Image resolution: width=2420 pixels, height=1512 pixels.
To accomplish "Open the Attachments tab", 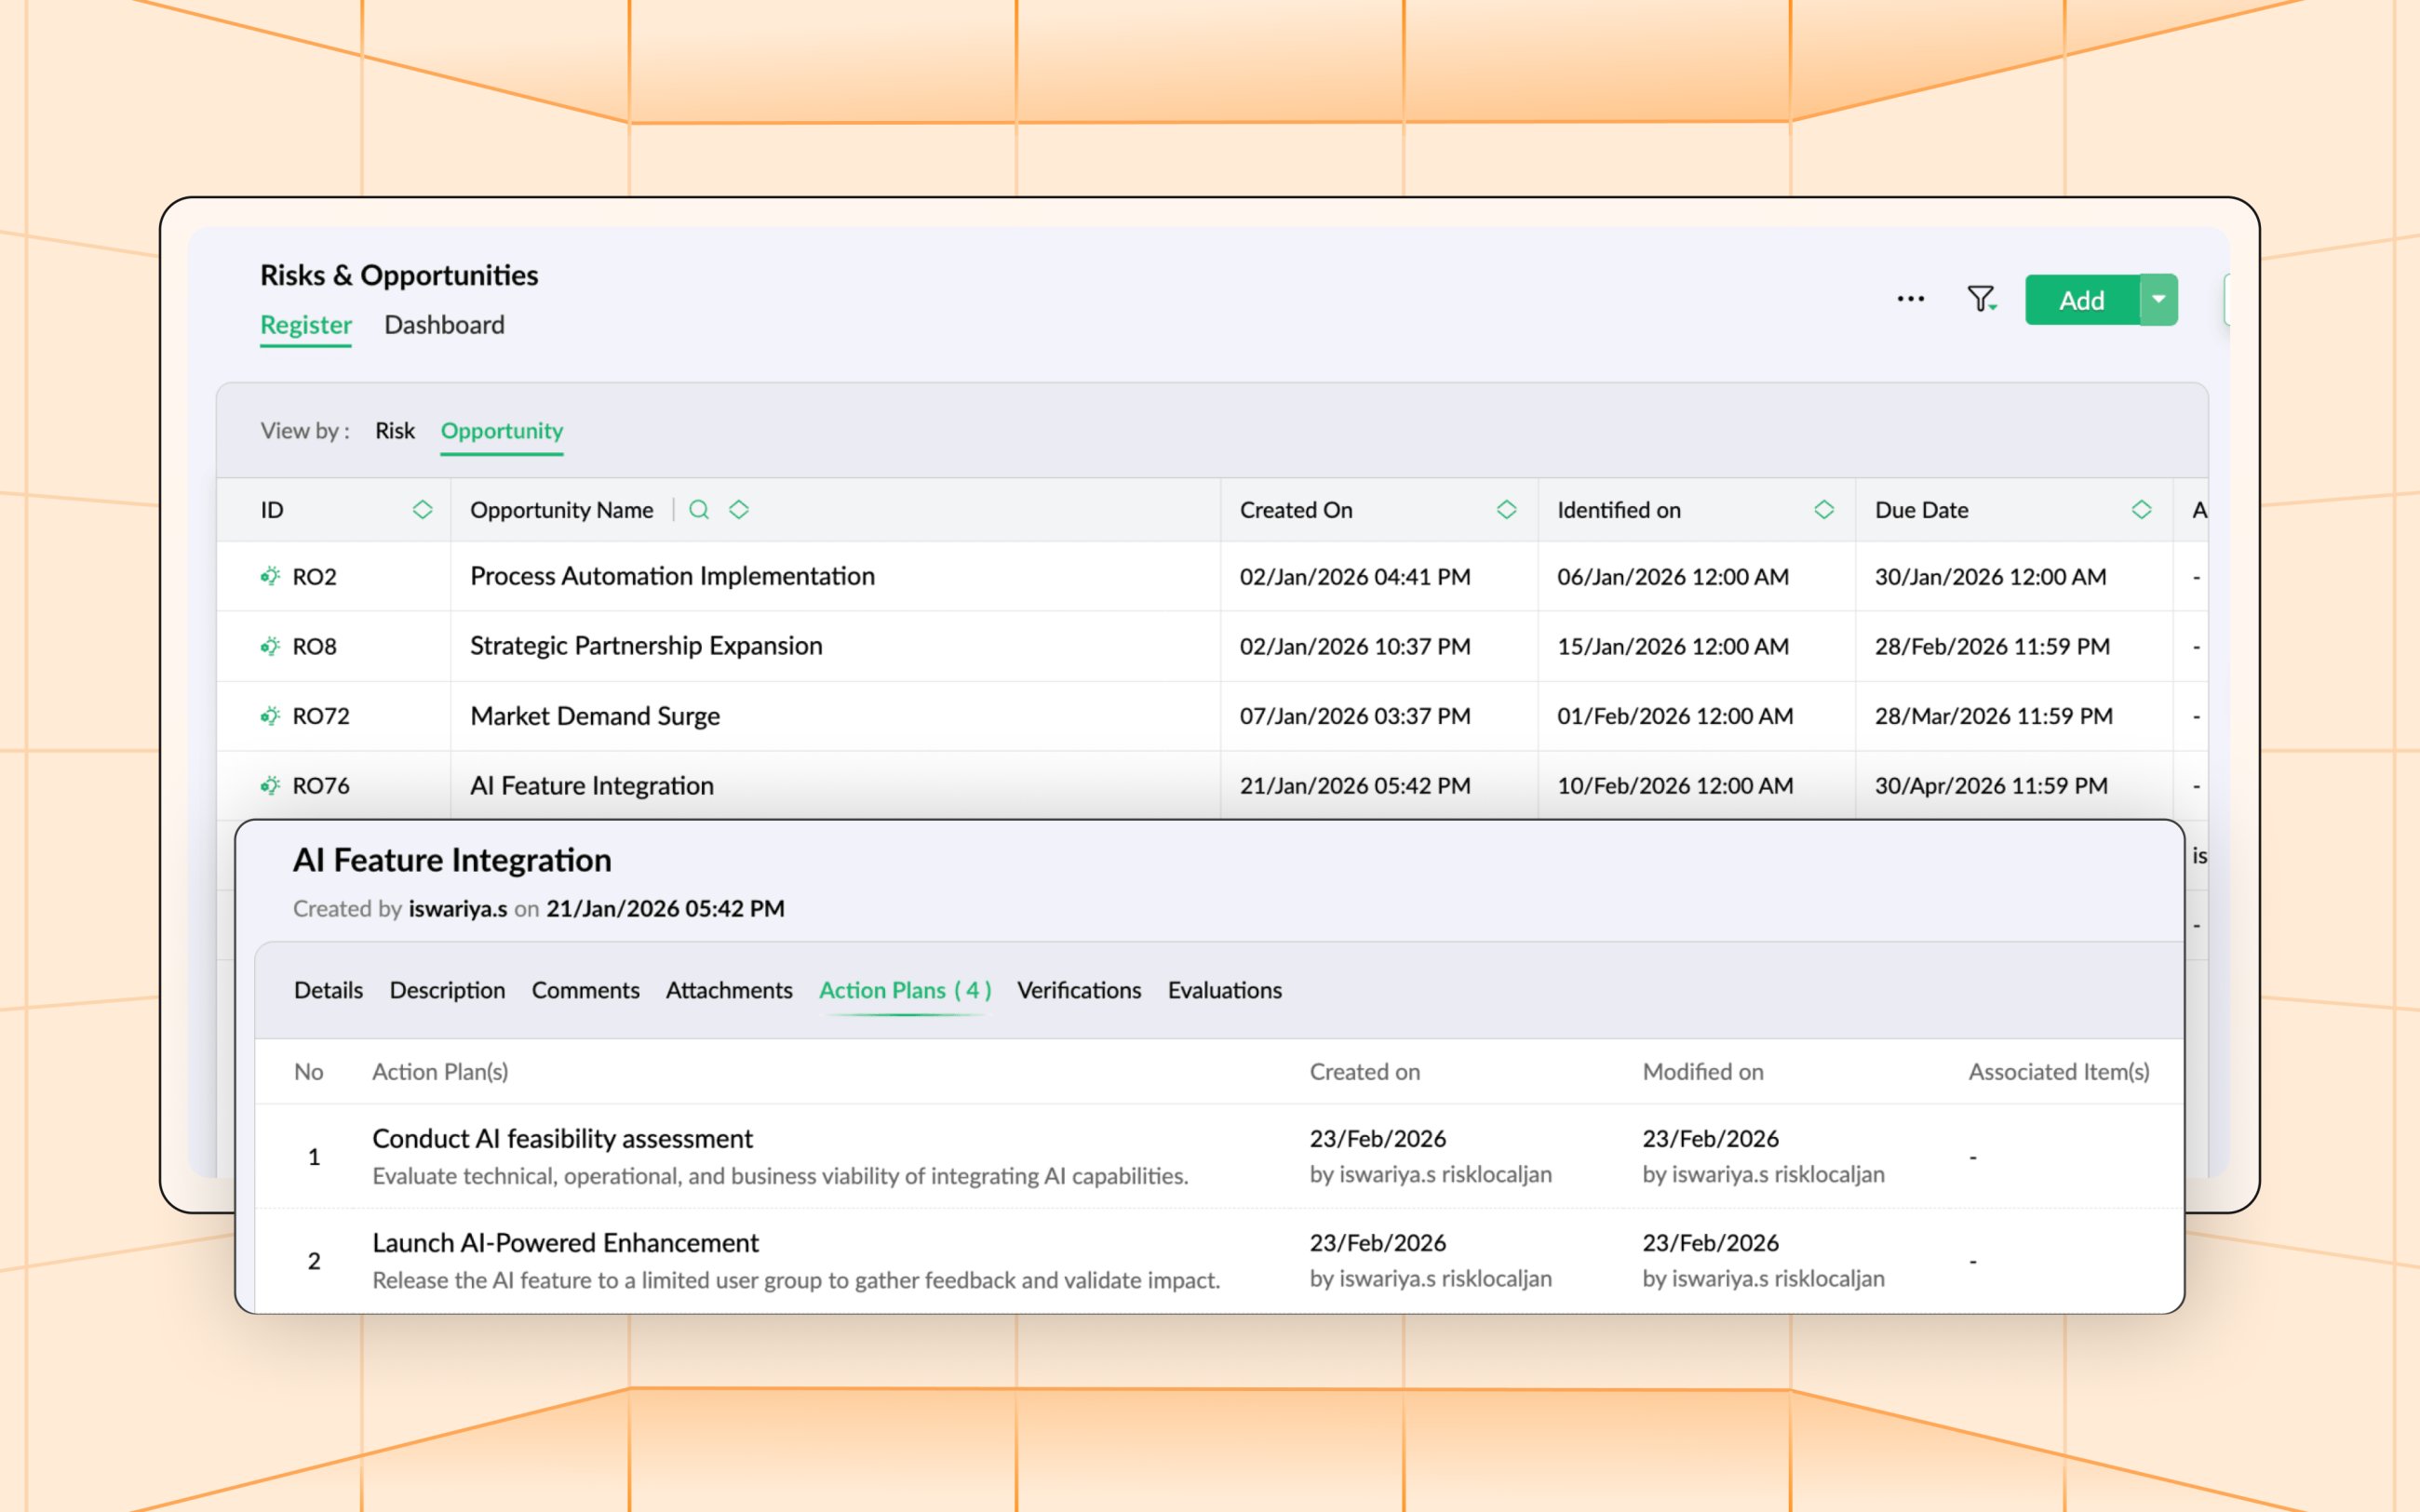I will 728,990.
